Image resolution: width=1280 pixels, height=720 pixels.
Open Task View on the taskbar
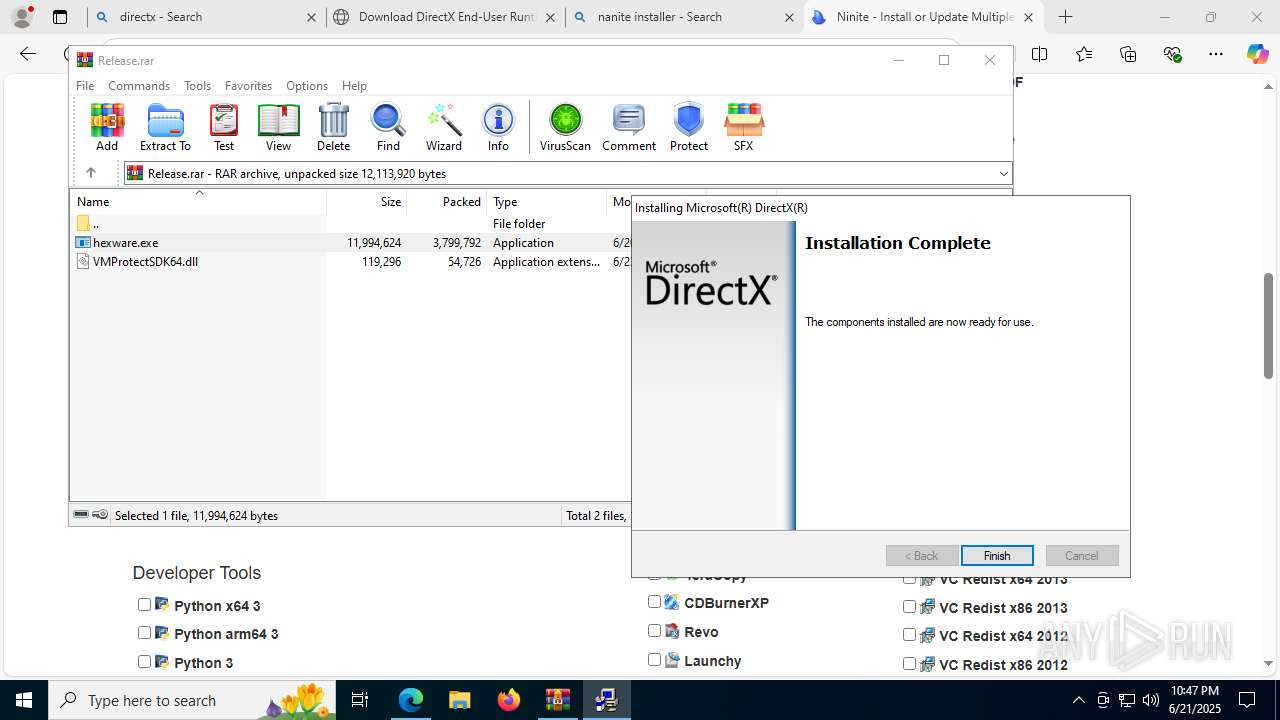(361, 700)
